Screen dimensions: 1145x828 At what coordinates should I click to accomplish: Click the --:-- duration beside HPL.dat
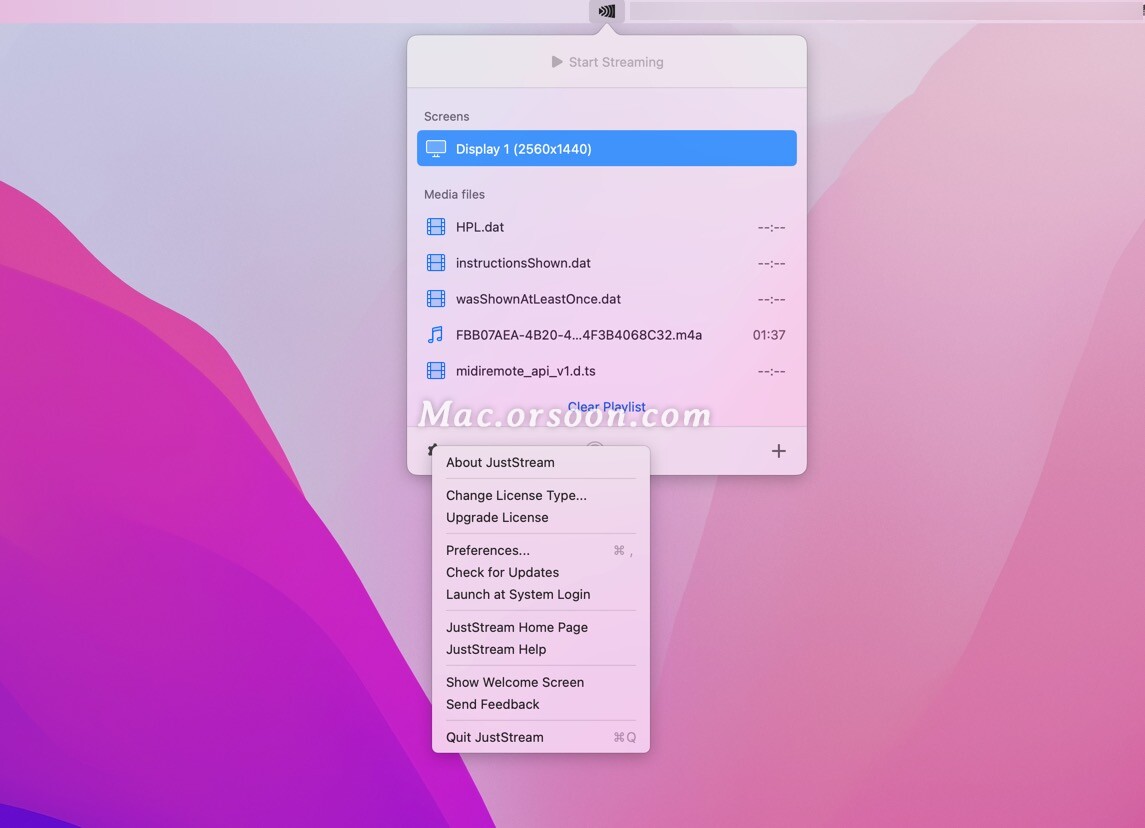771,228
